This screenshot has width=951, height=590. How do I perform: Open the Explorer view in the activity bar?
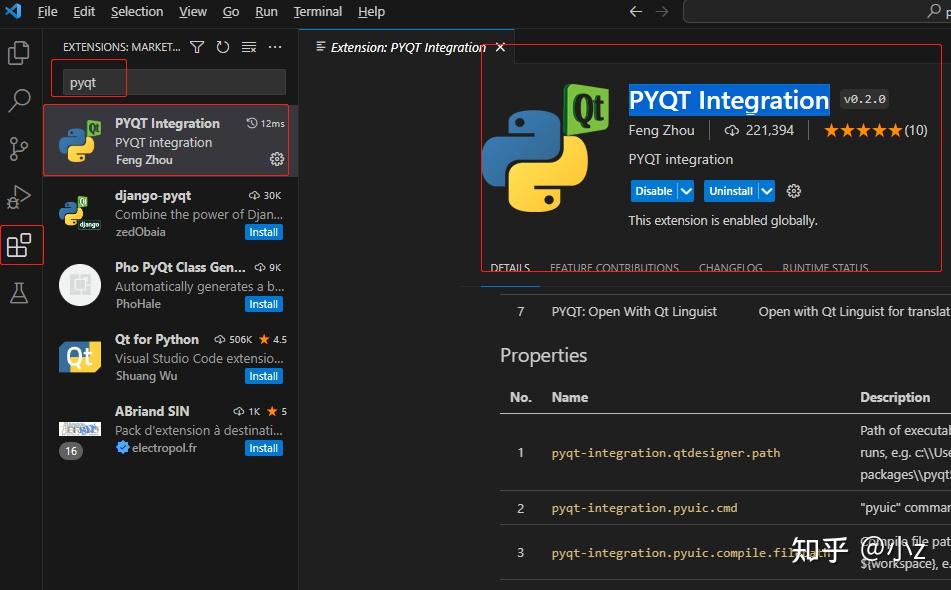(x=18, y=52)
